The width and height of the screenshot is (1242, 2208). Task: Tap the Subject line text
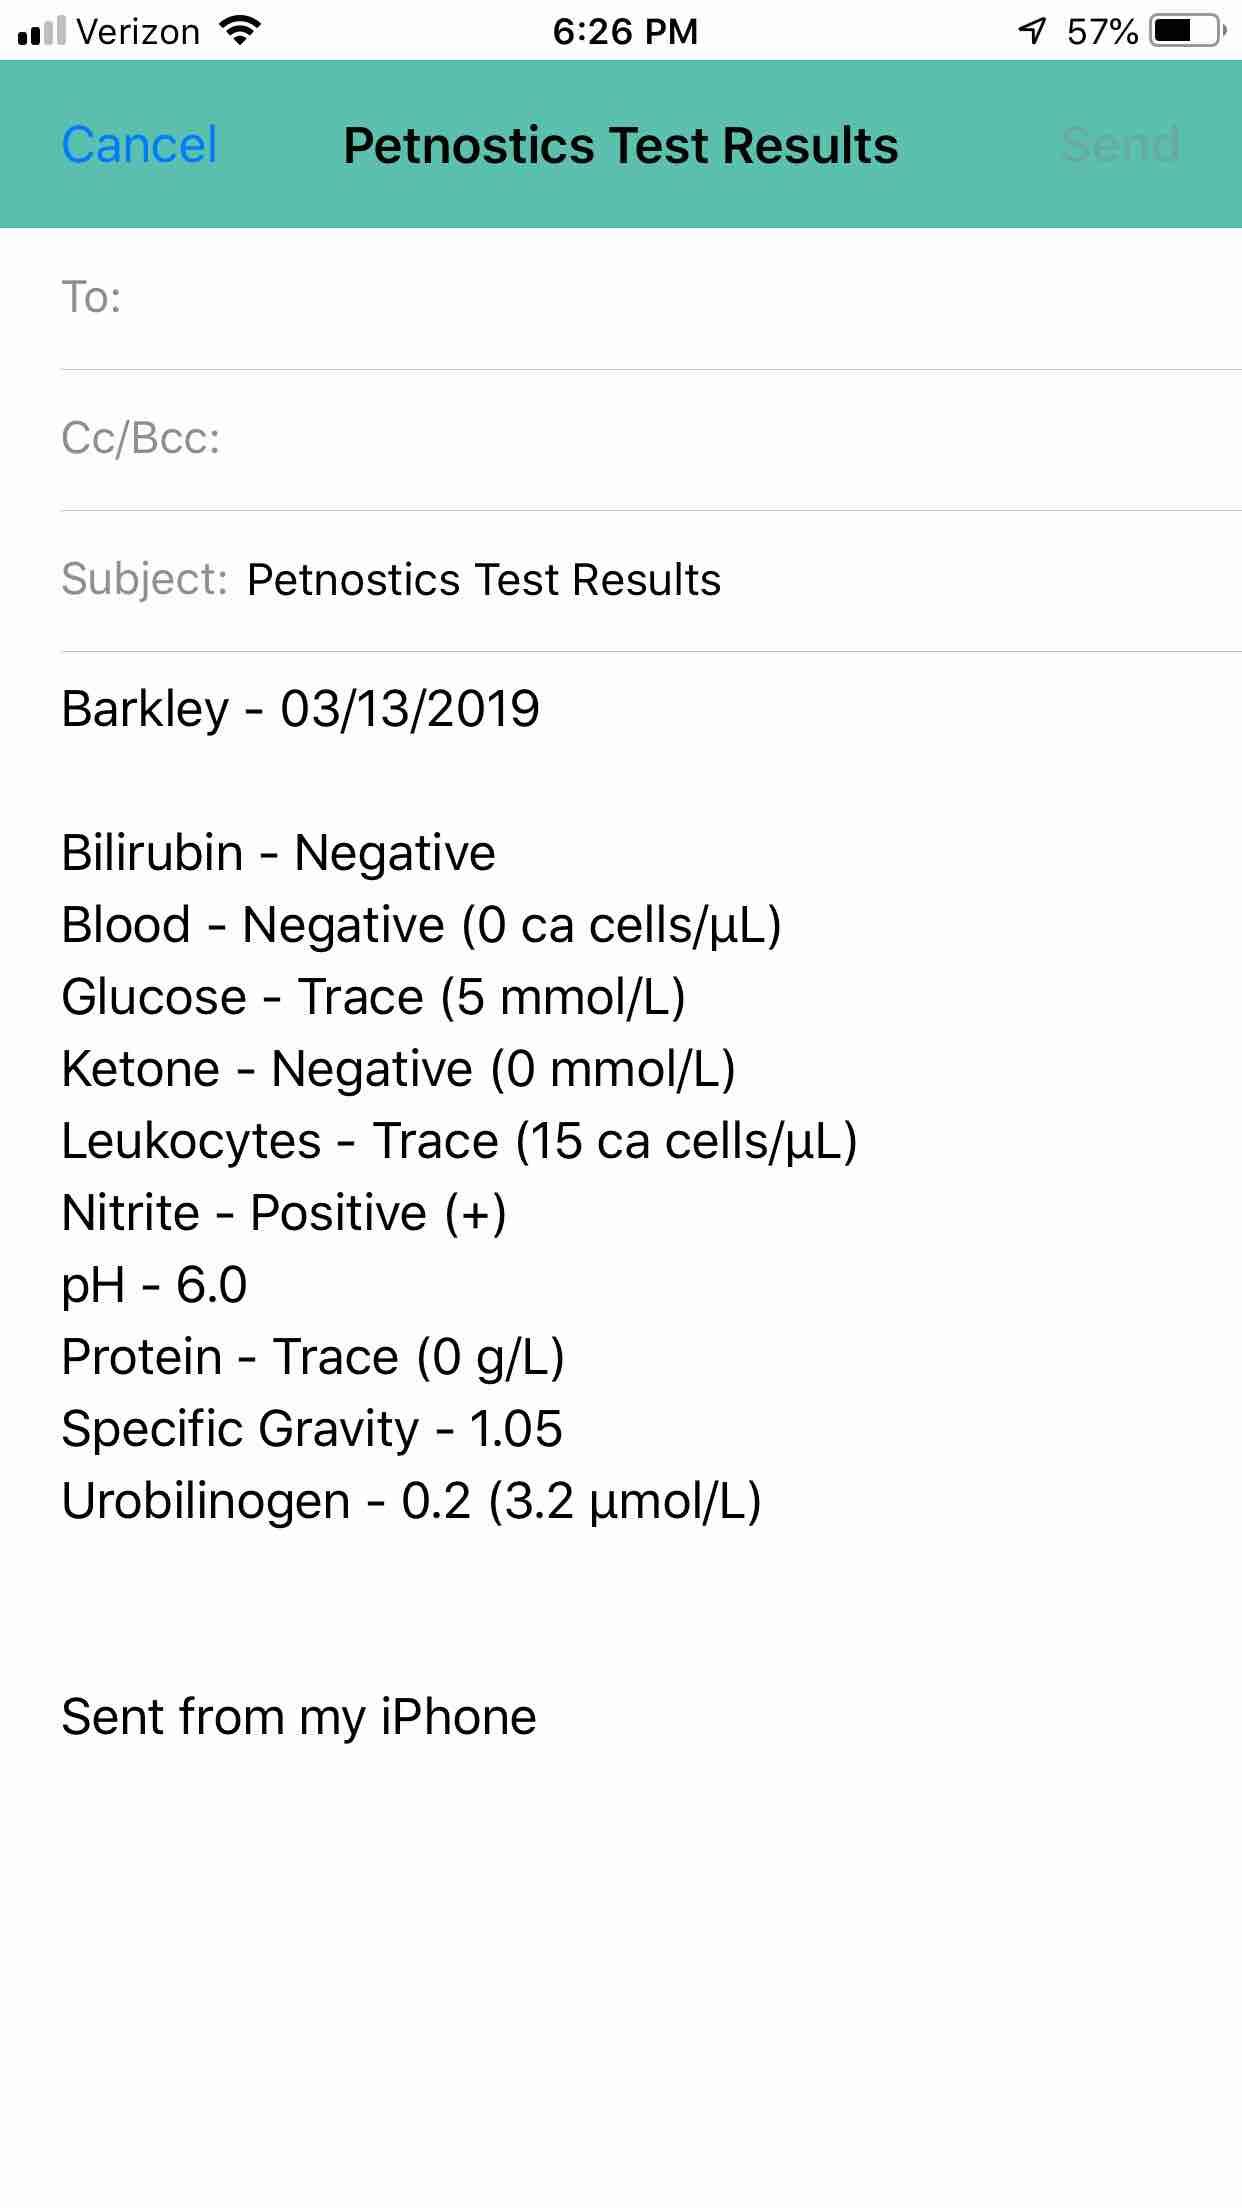[x=484, y=580]
